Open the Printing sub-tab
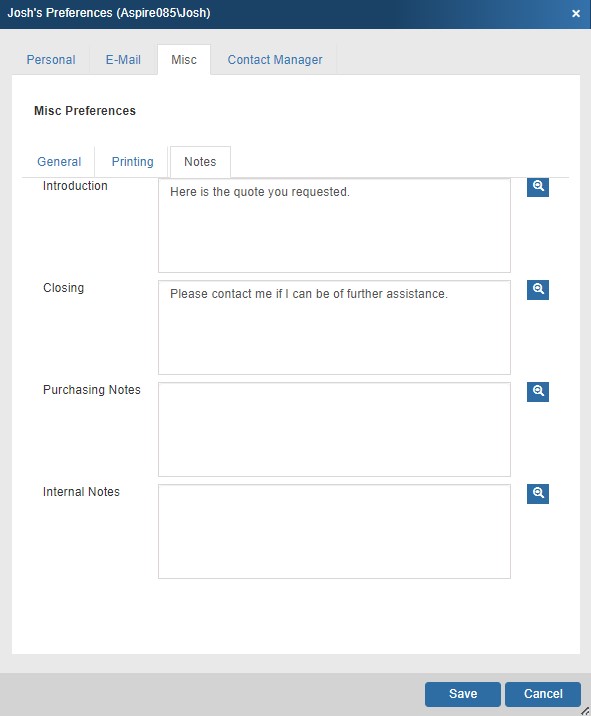Screen dimensions: 591x716 pos(132,162)
